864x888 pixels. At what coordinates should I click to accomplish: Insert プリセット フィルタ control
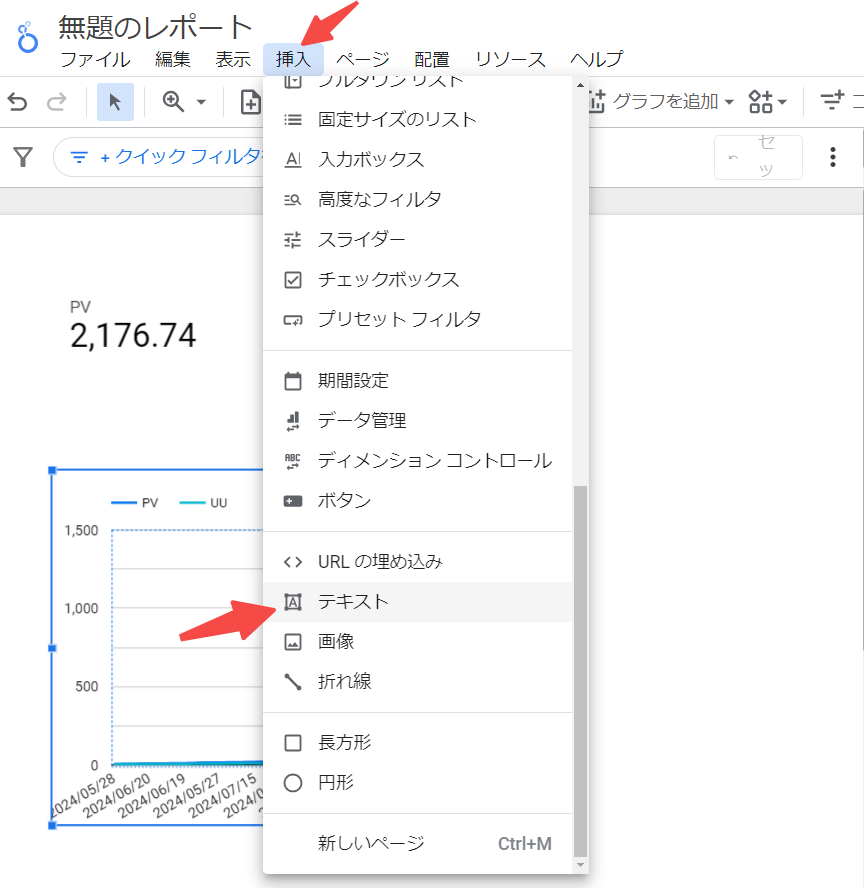click(x=417, y=319)
